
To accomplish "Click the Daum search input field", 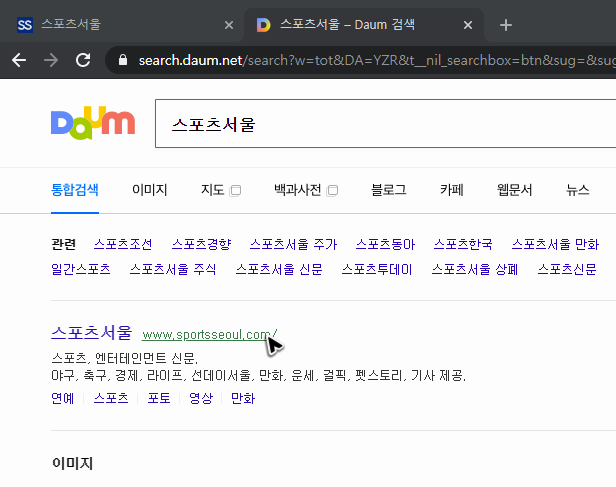I will (385, 124).
